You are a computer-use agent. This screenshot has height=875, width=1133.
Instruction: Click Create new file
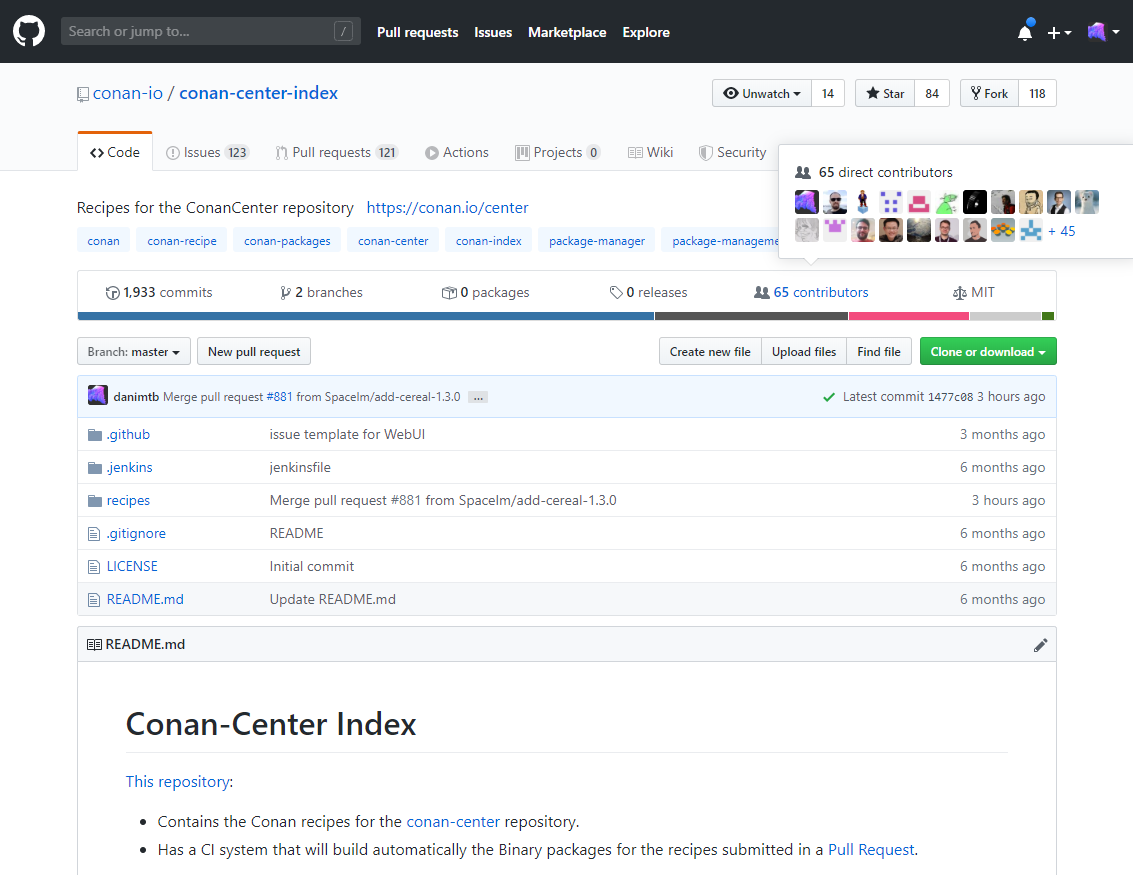pyautogui.click(x=710, y=352)
